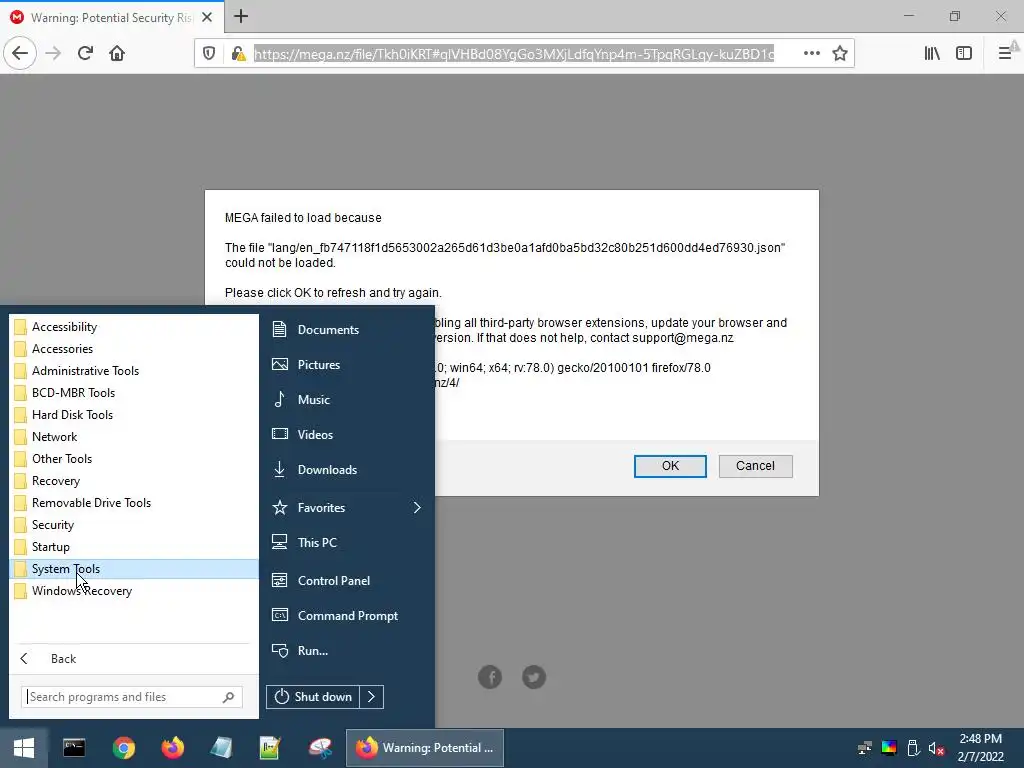Open a new browser tab

[x=241, y=16]
